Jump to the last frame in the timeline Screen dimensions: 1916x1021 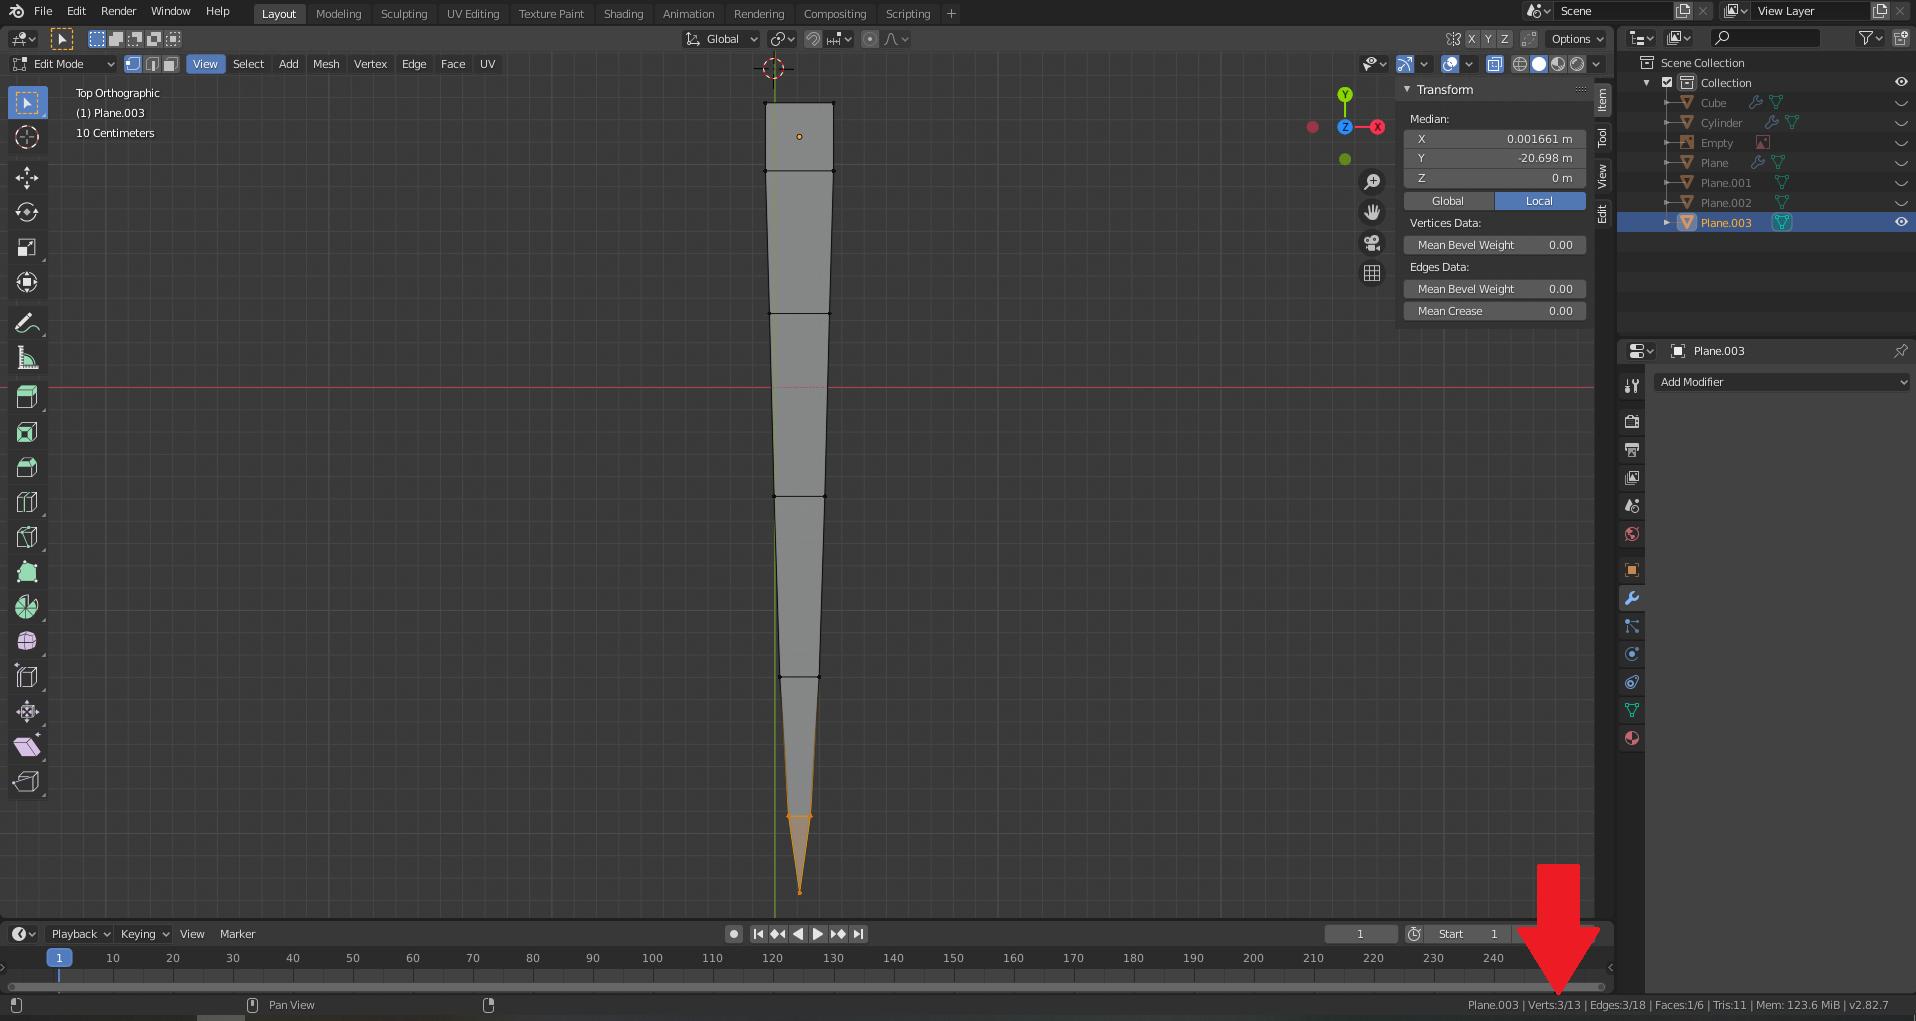(859, 933)
